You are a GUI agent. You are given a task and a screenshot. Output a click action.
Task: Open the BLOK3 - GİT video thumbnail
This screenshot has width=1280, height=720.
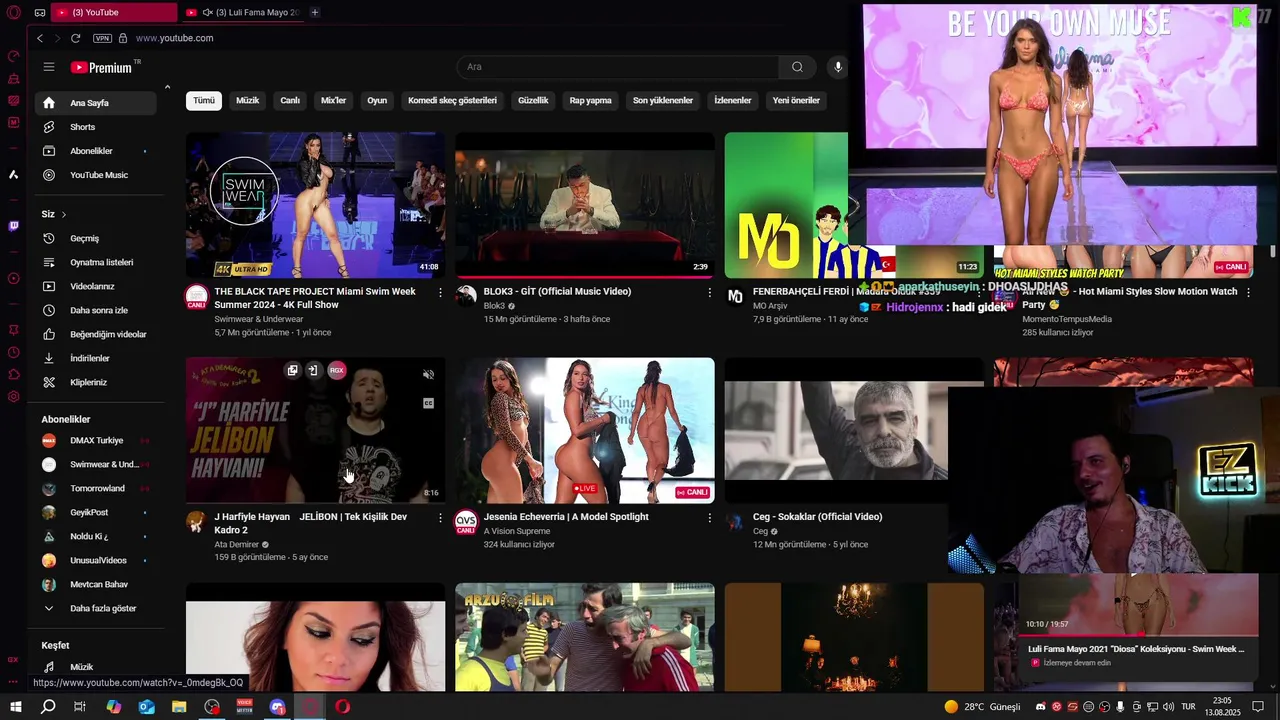point(585,205)
